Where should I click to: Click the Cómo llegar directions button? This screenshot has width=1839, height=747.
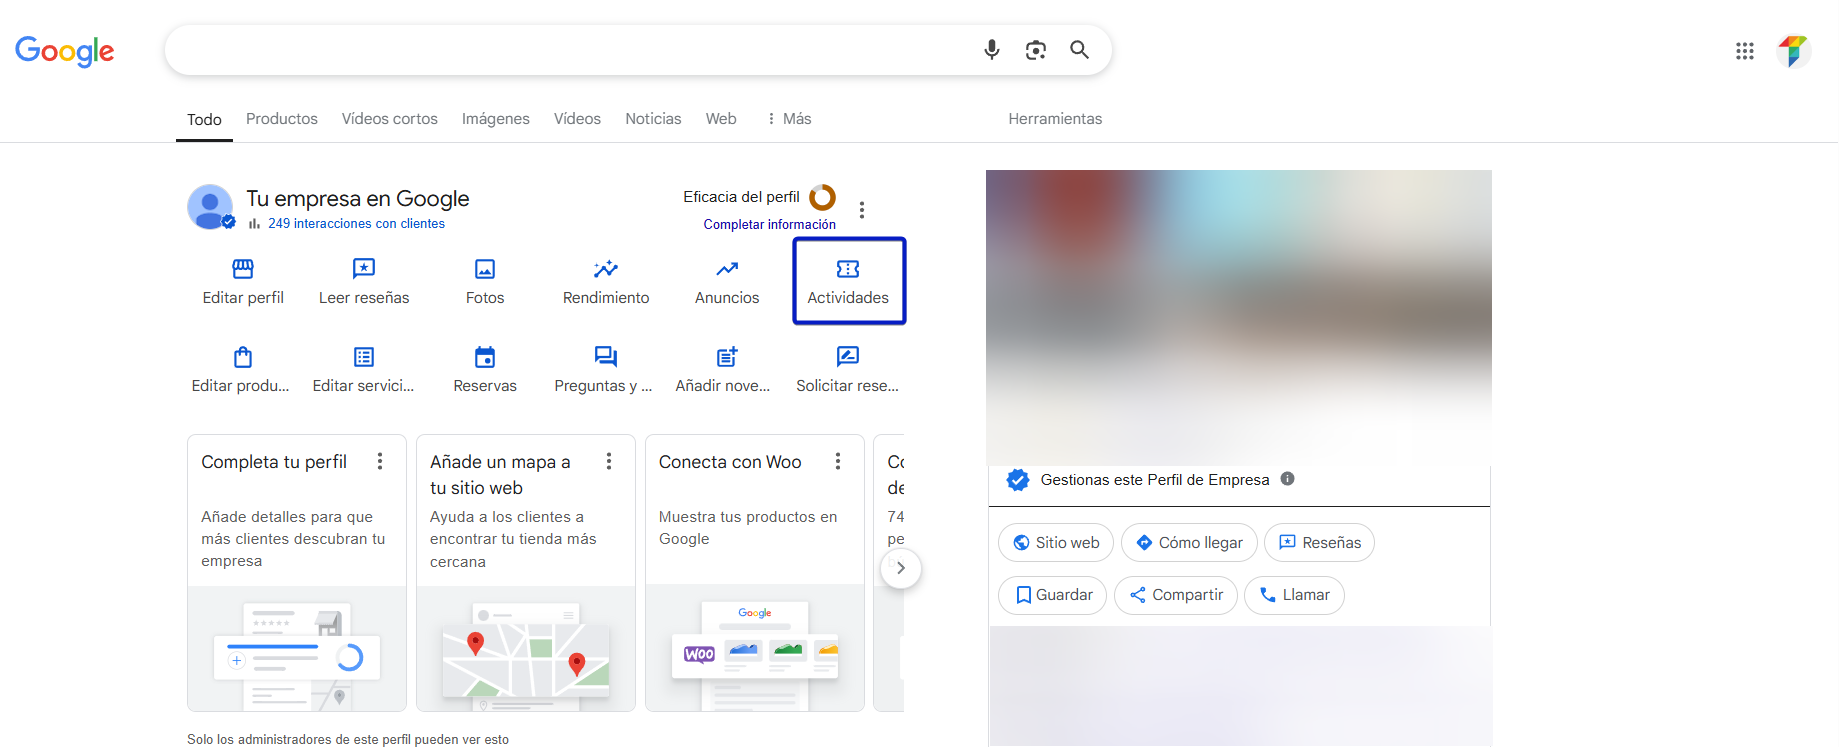click(x=1189, y=543)
